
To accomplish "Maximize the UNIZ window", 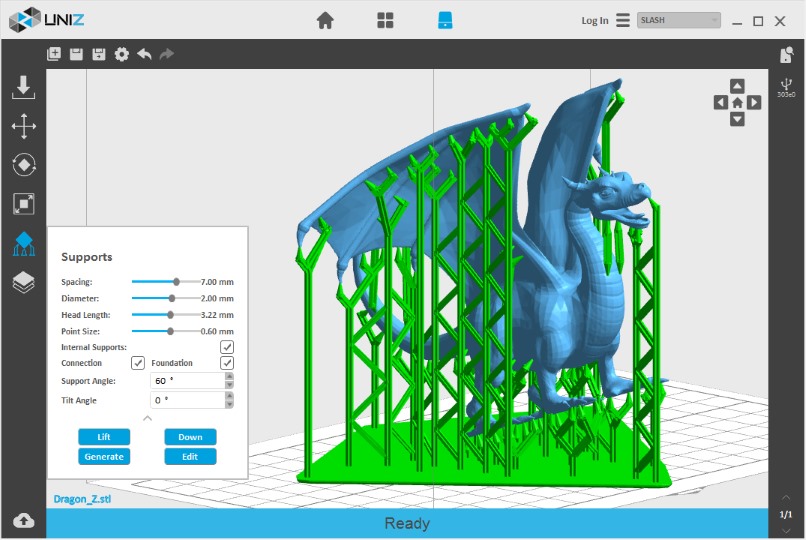I will pos(758,21).
